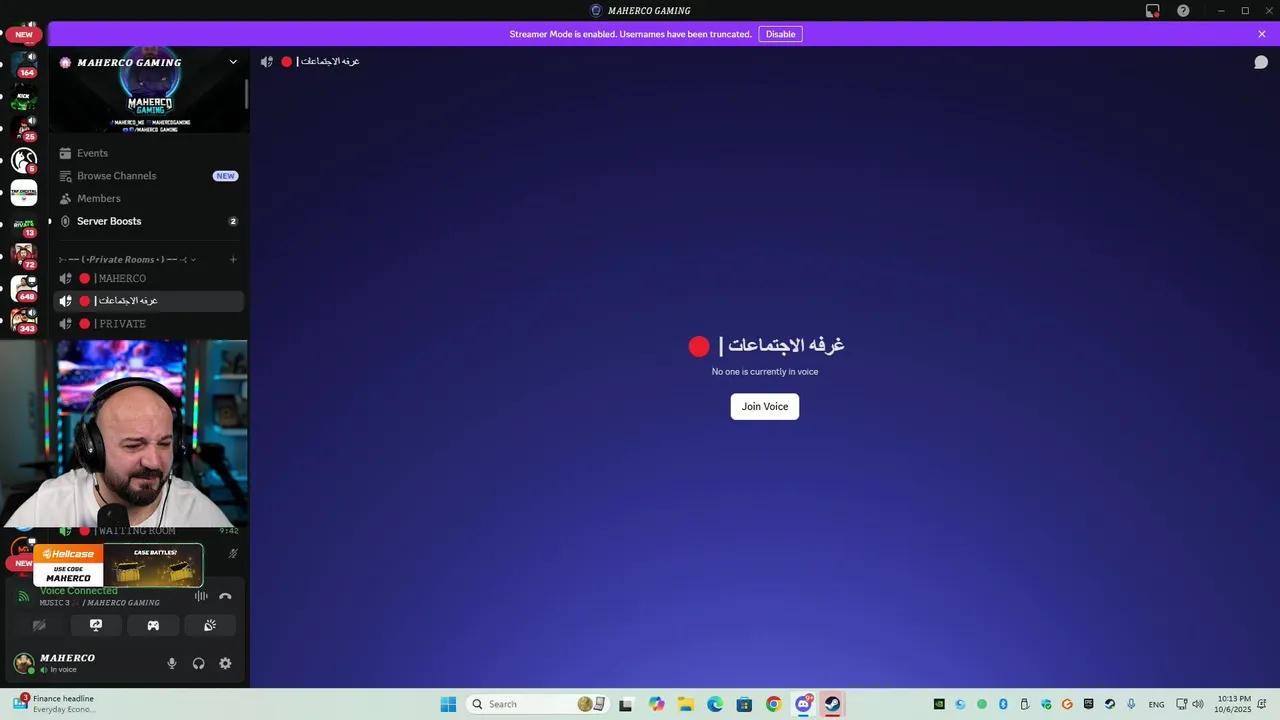Open User Settings gear
The image size is (1280, 720).
click(x=225, y=663)
